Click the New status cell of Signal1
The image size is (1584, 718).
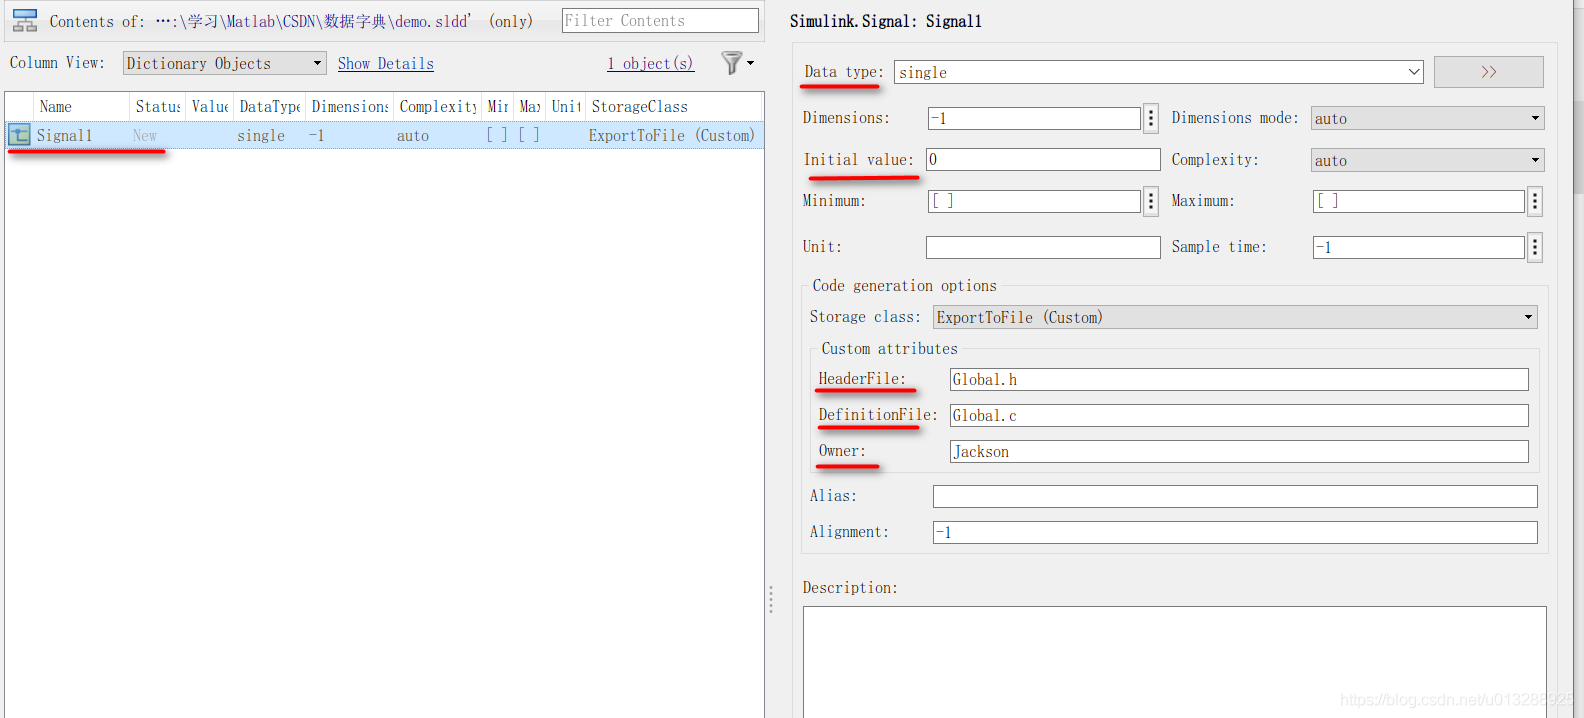point(145,135)
